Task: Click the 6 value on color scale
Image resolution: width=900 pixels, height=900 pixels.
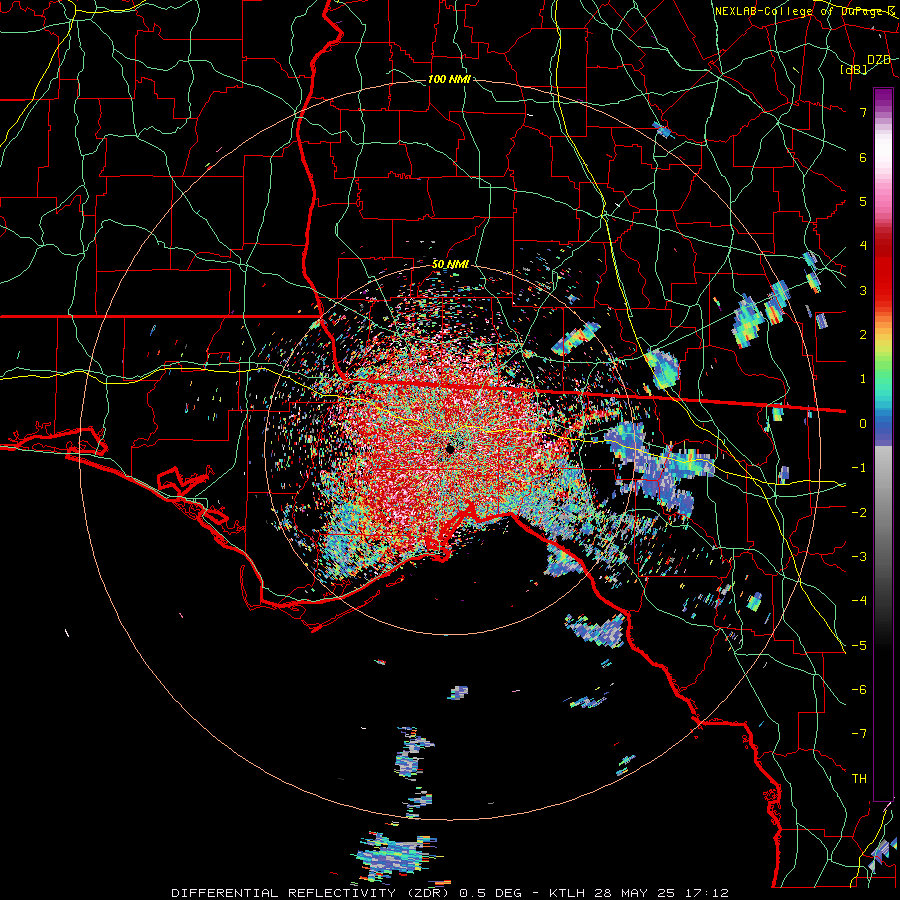Action: point(863,157)
